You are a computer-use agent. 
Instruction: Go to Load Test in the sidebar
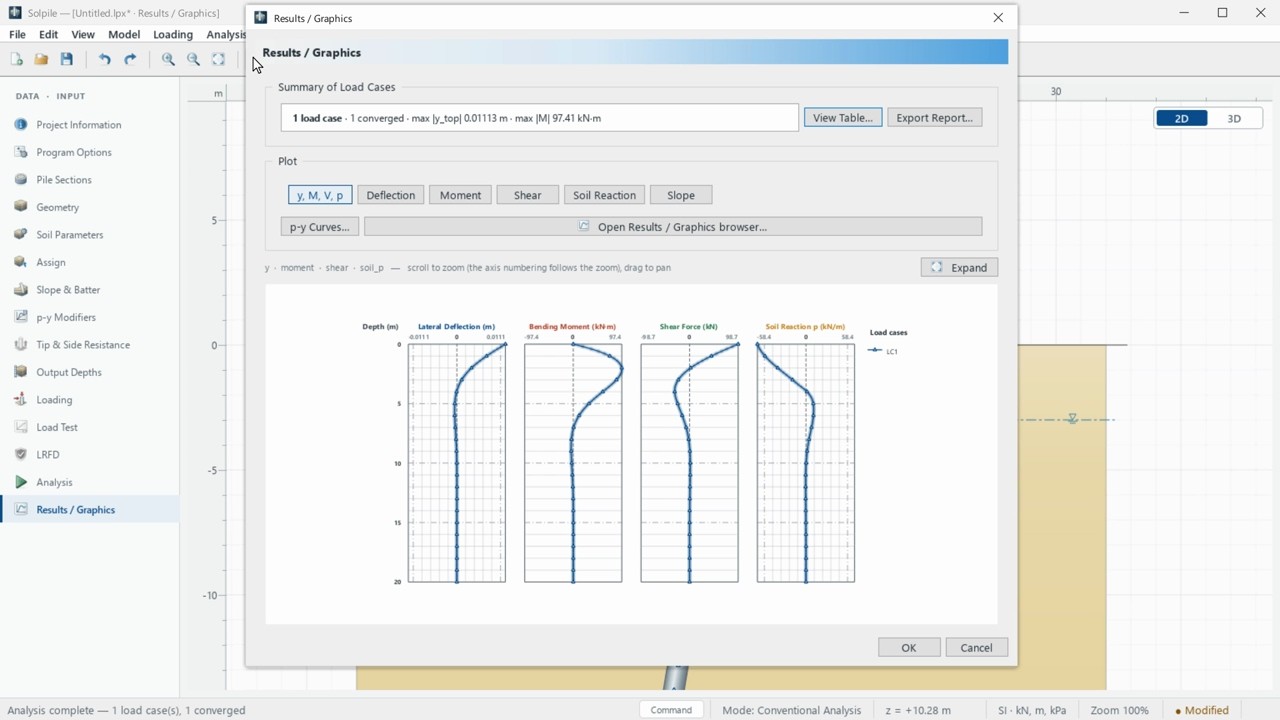click(89, 427)
